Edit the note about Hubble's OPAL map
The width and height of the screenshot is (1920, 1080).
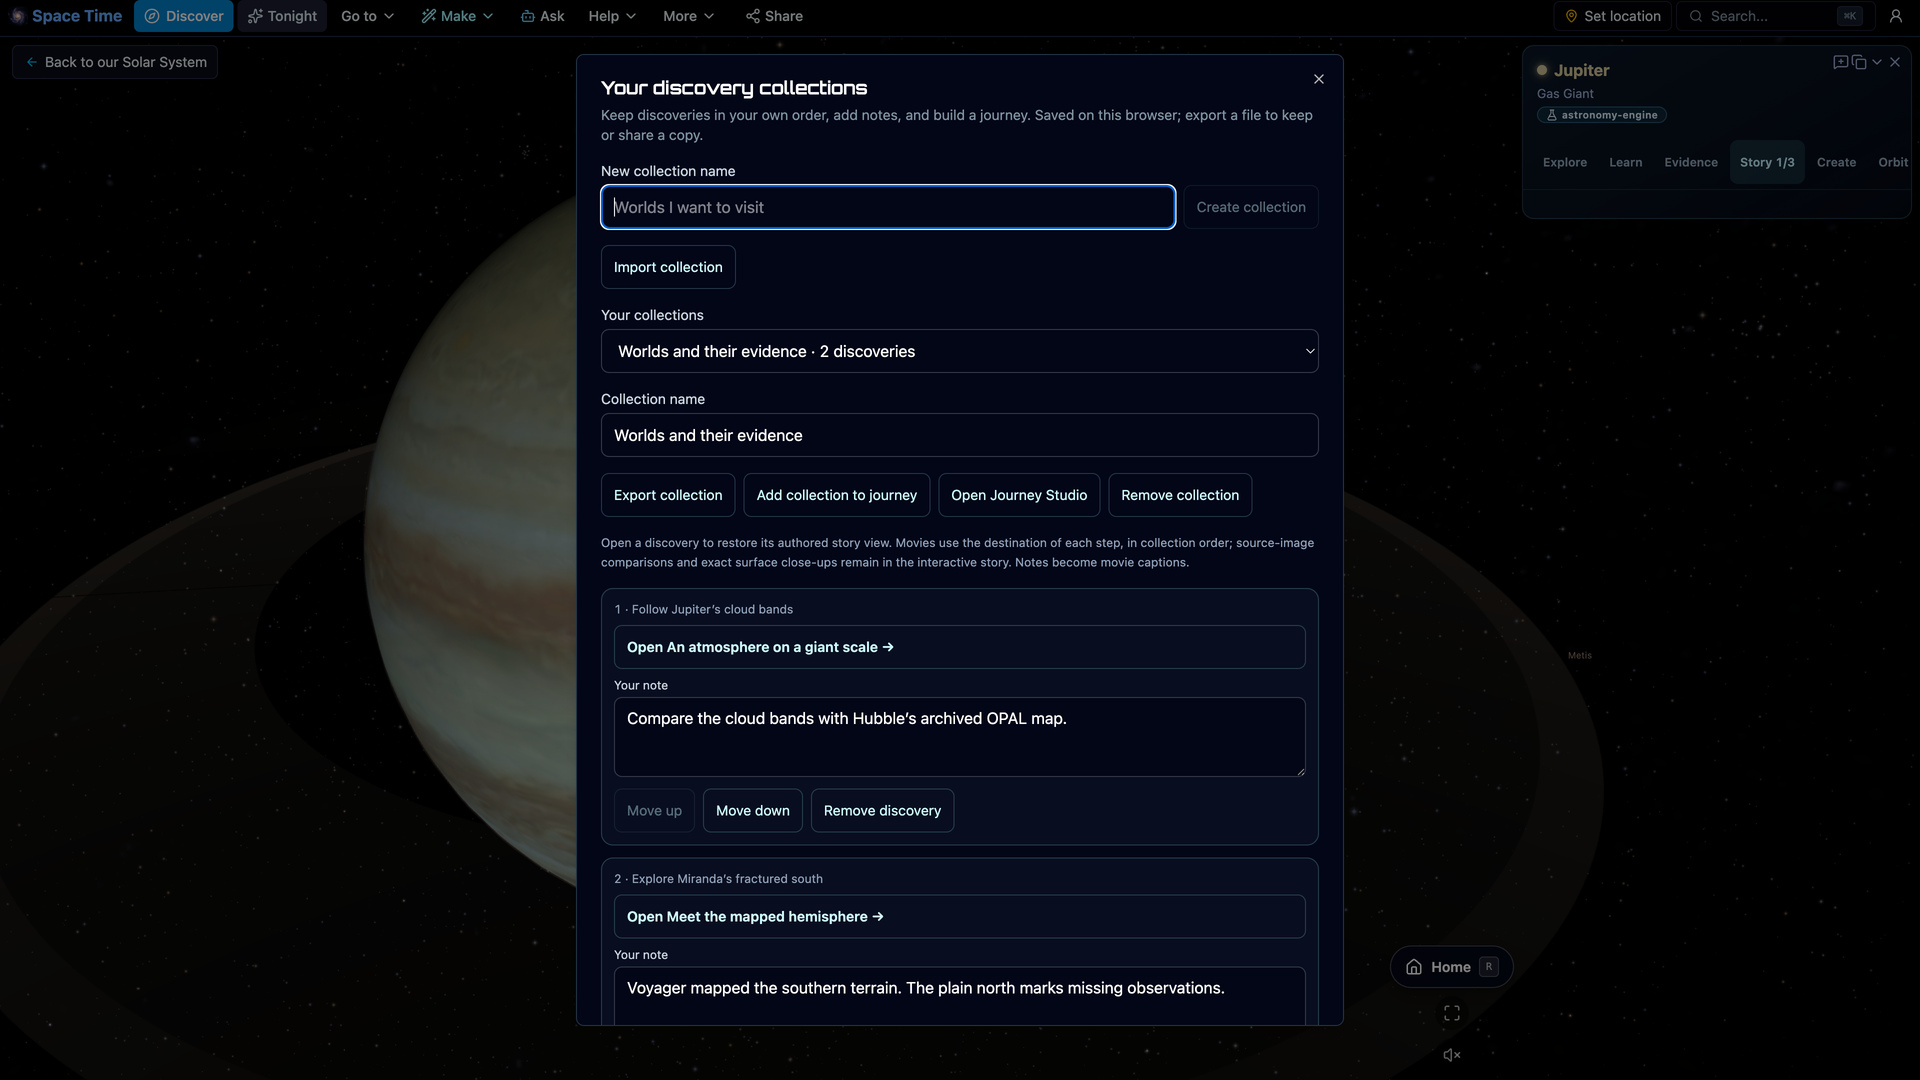click(x=959, y=737)
